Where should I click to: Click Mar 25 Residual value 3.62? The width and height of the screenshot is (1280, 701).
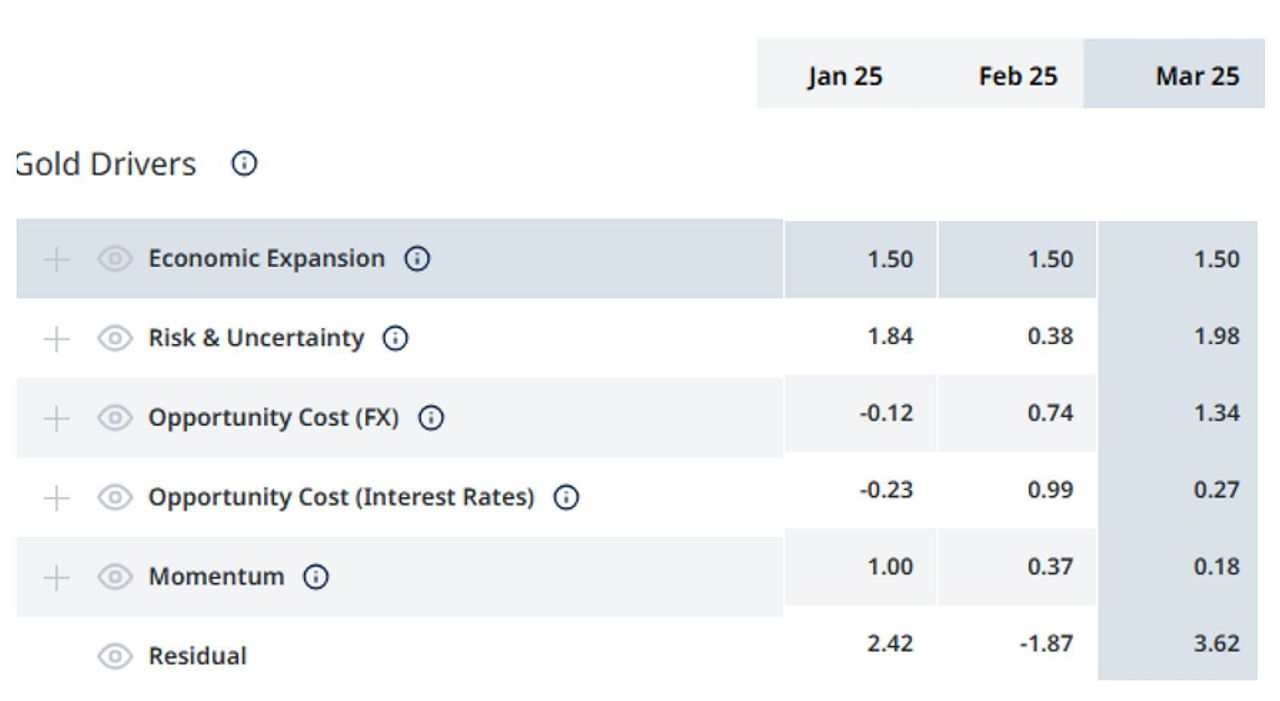[1216, 643]
